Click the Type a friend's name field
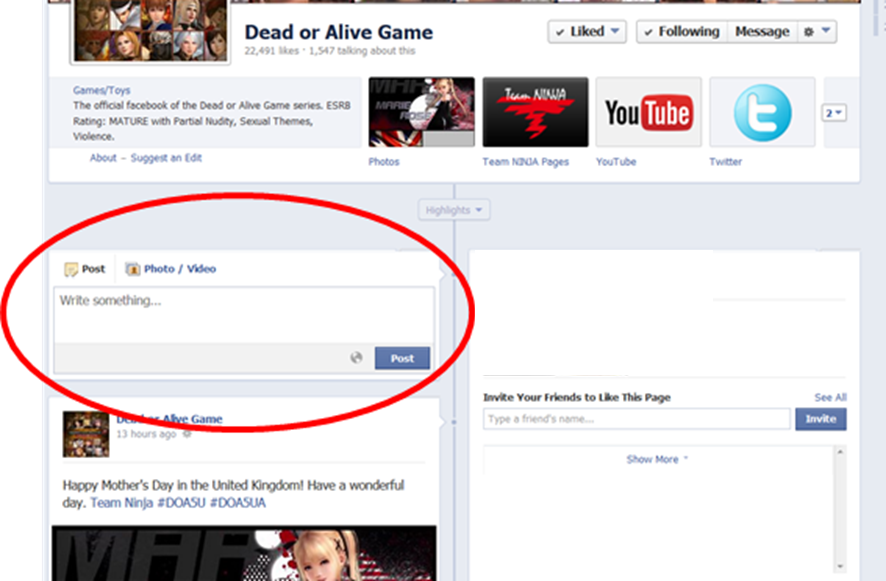The image size is (886, 581). [636, 419]
